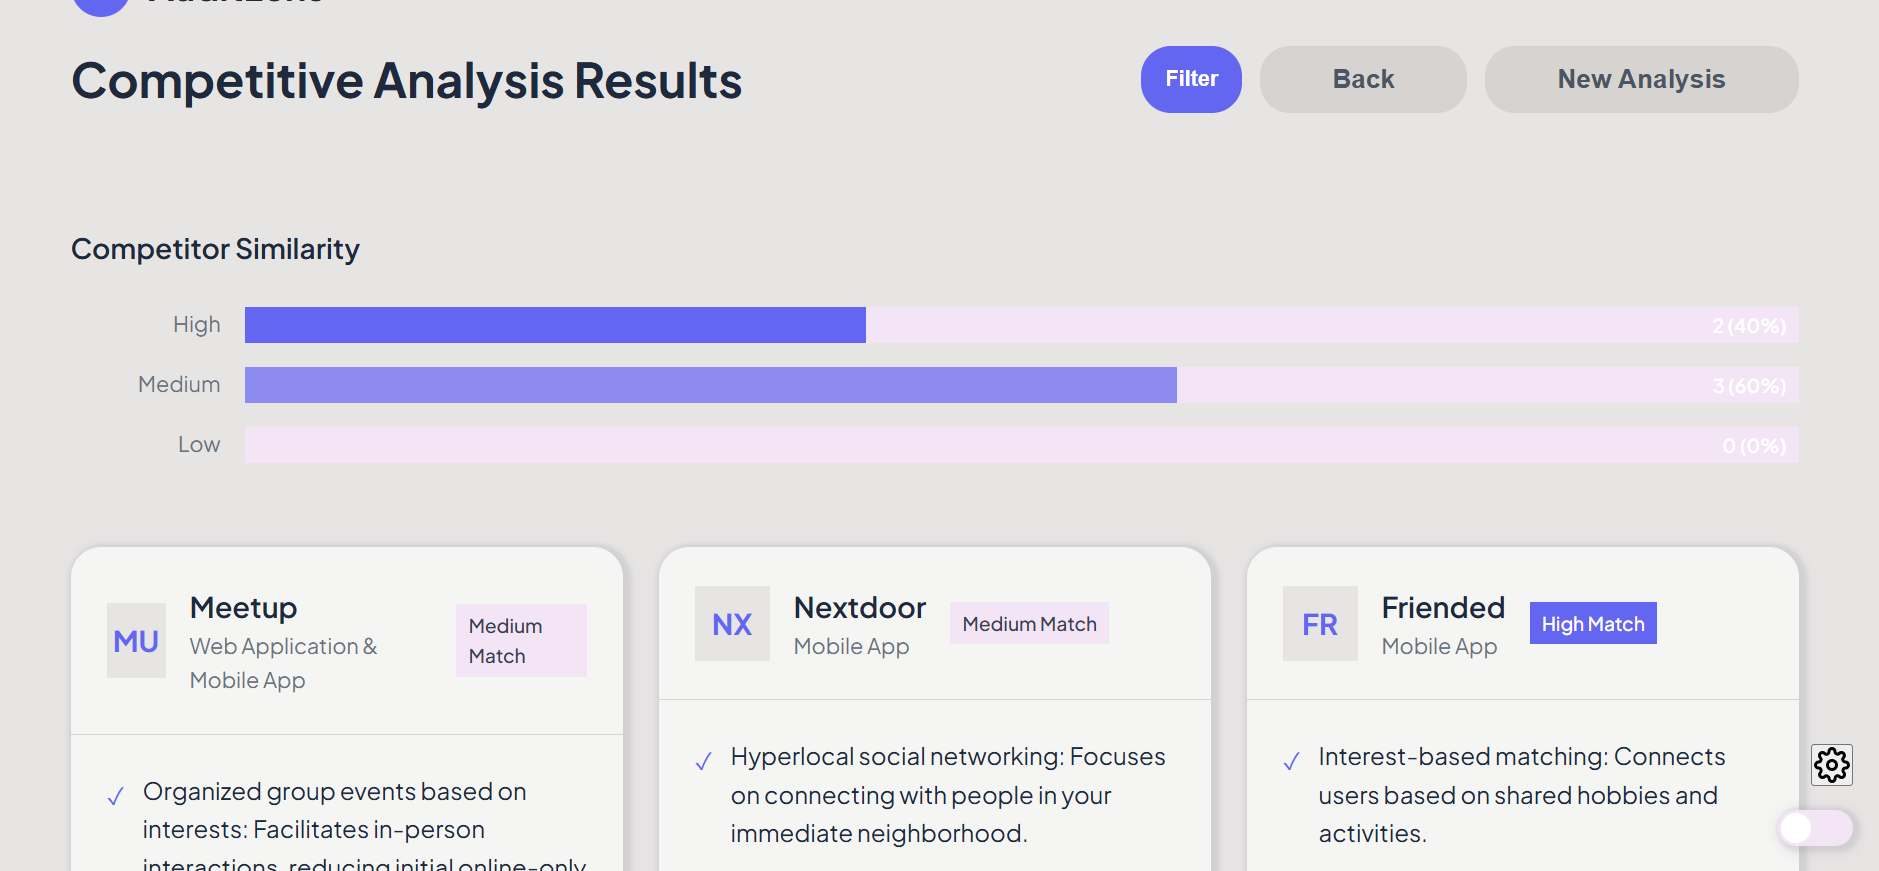Click the Medium Match badge on Nextdoor
The width and height of the screenshot is (1879, 871).
[x=1029, y=623]
